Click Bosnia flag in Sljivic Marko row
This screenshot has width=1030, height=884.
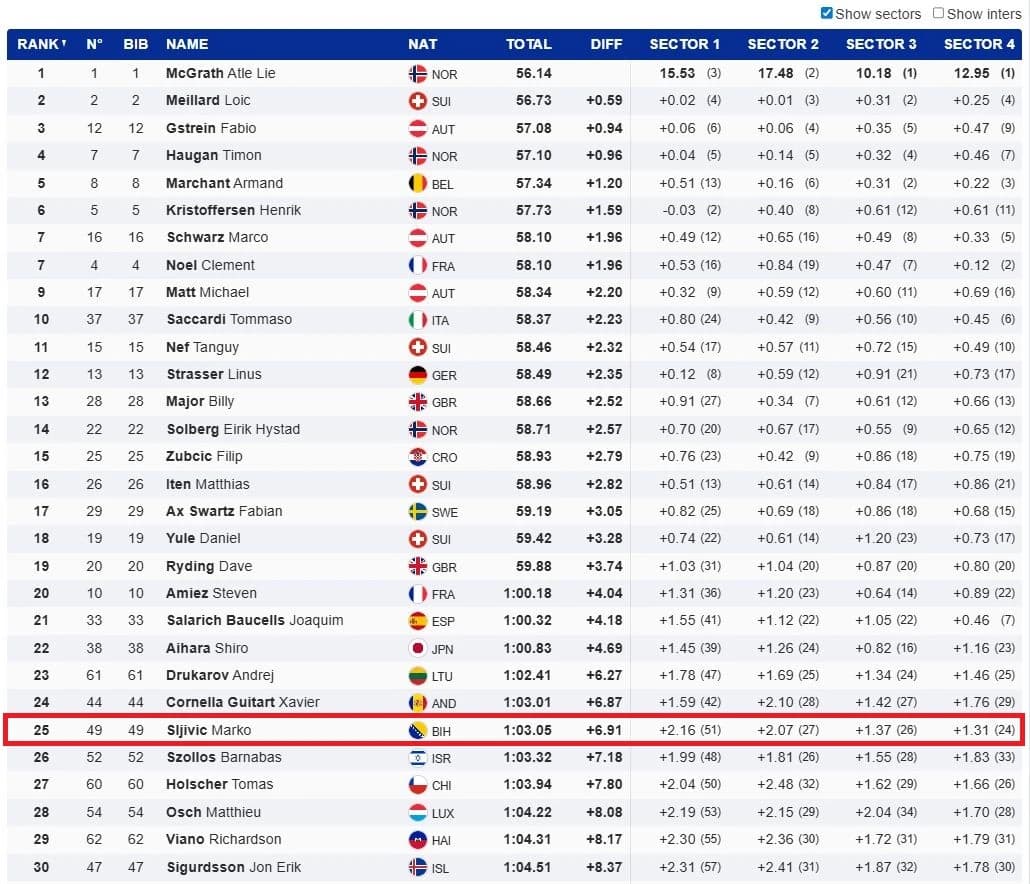coord(418,730)
